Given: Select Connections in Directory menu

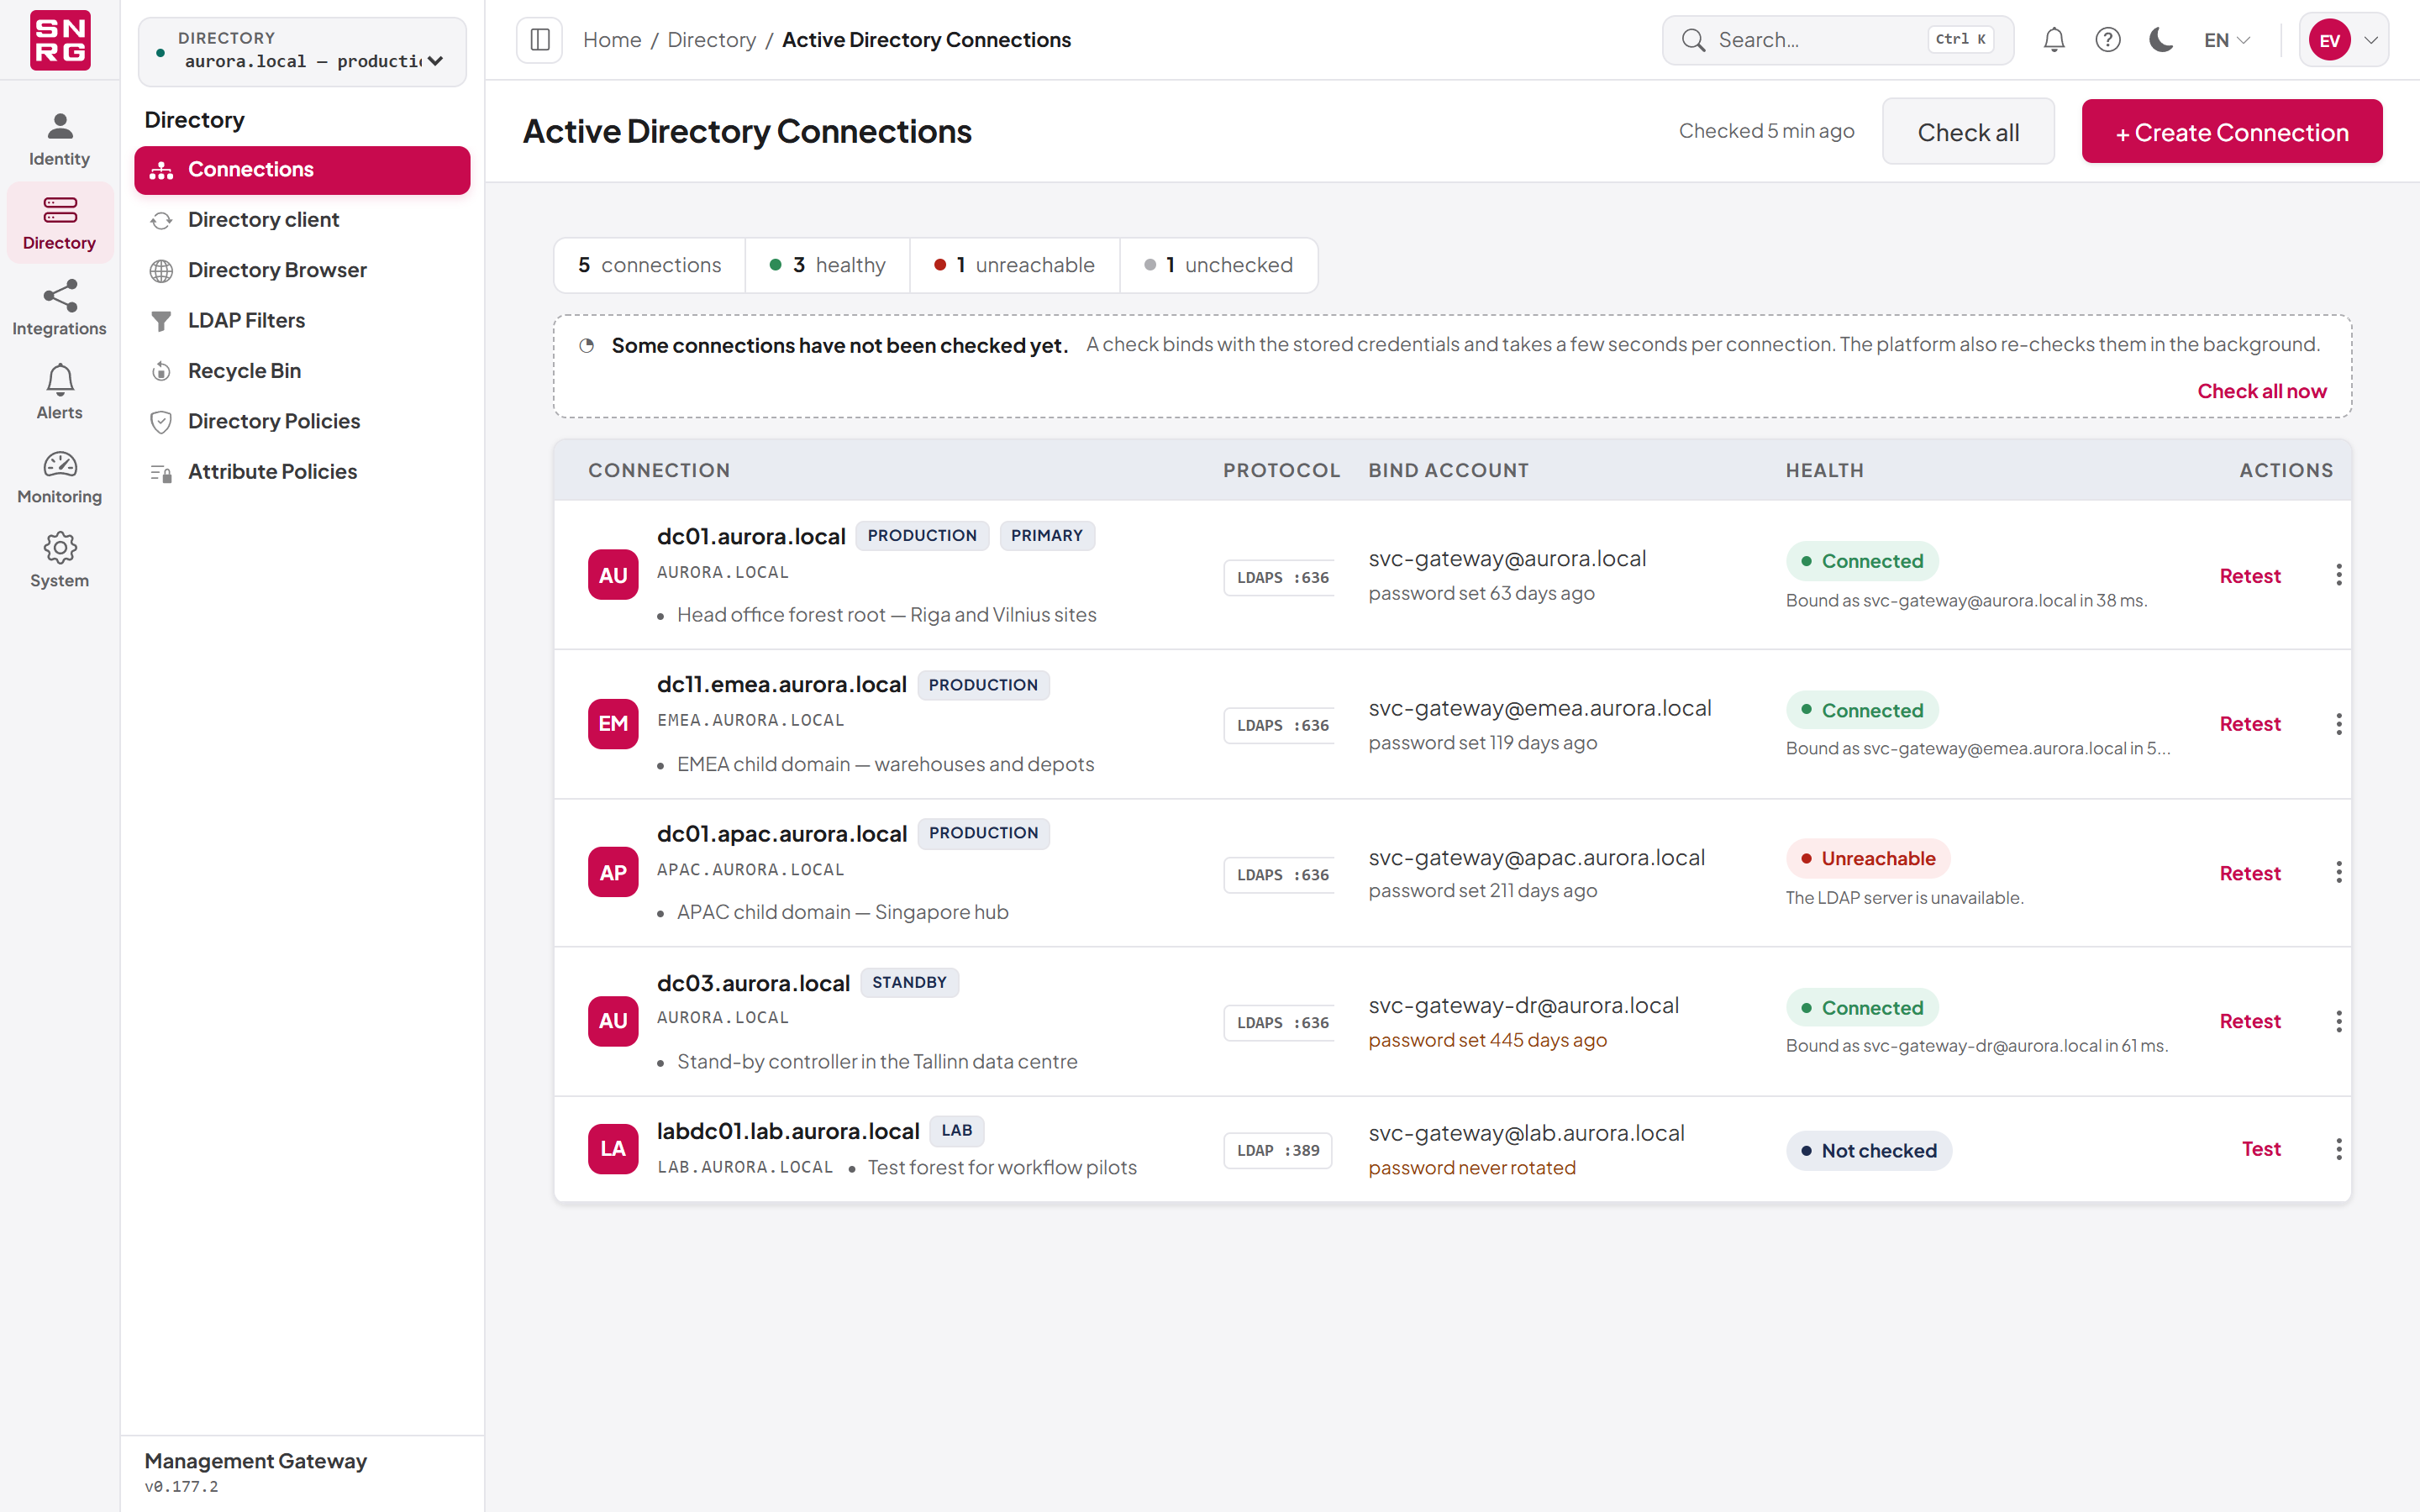Looking at the screenshot, I should [302, 170].
